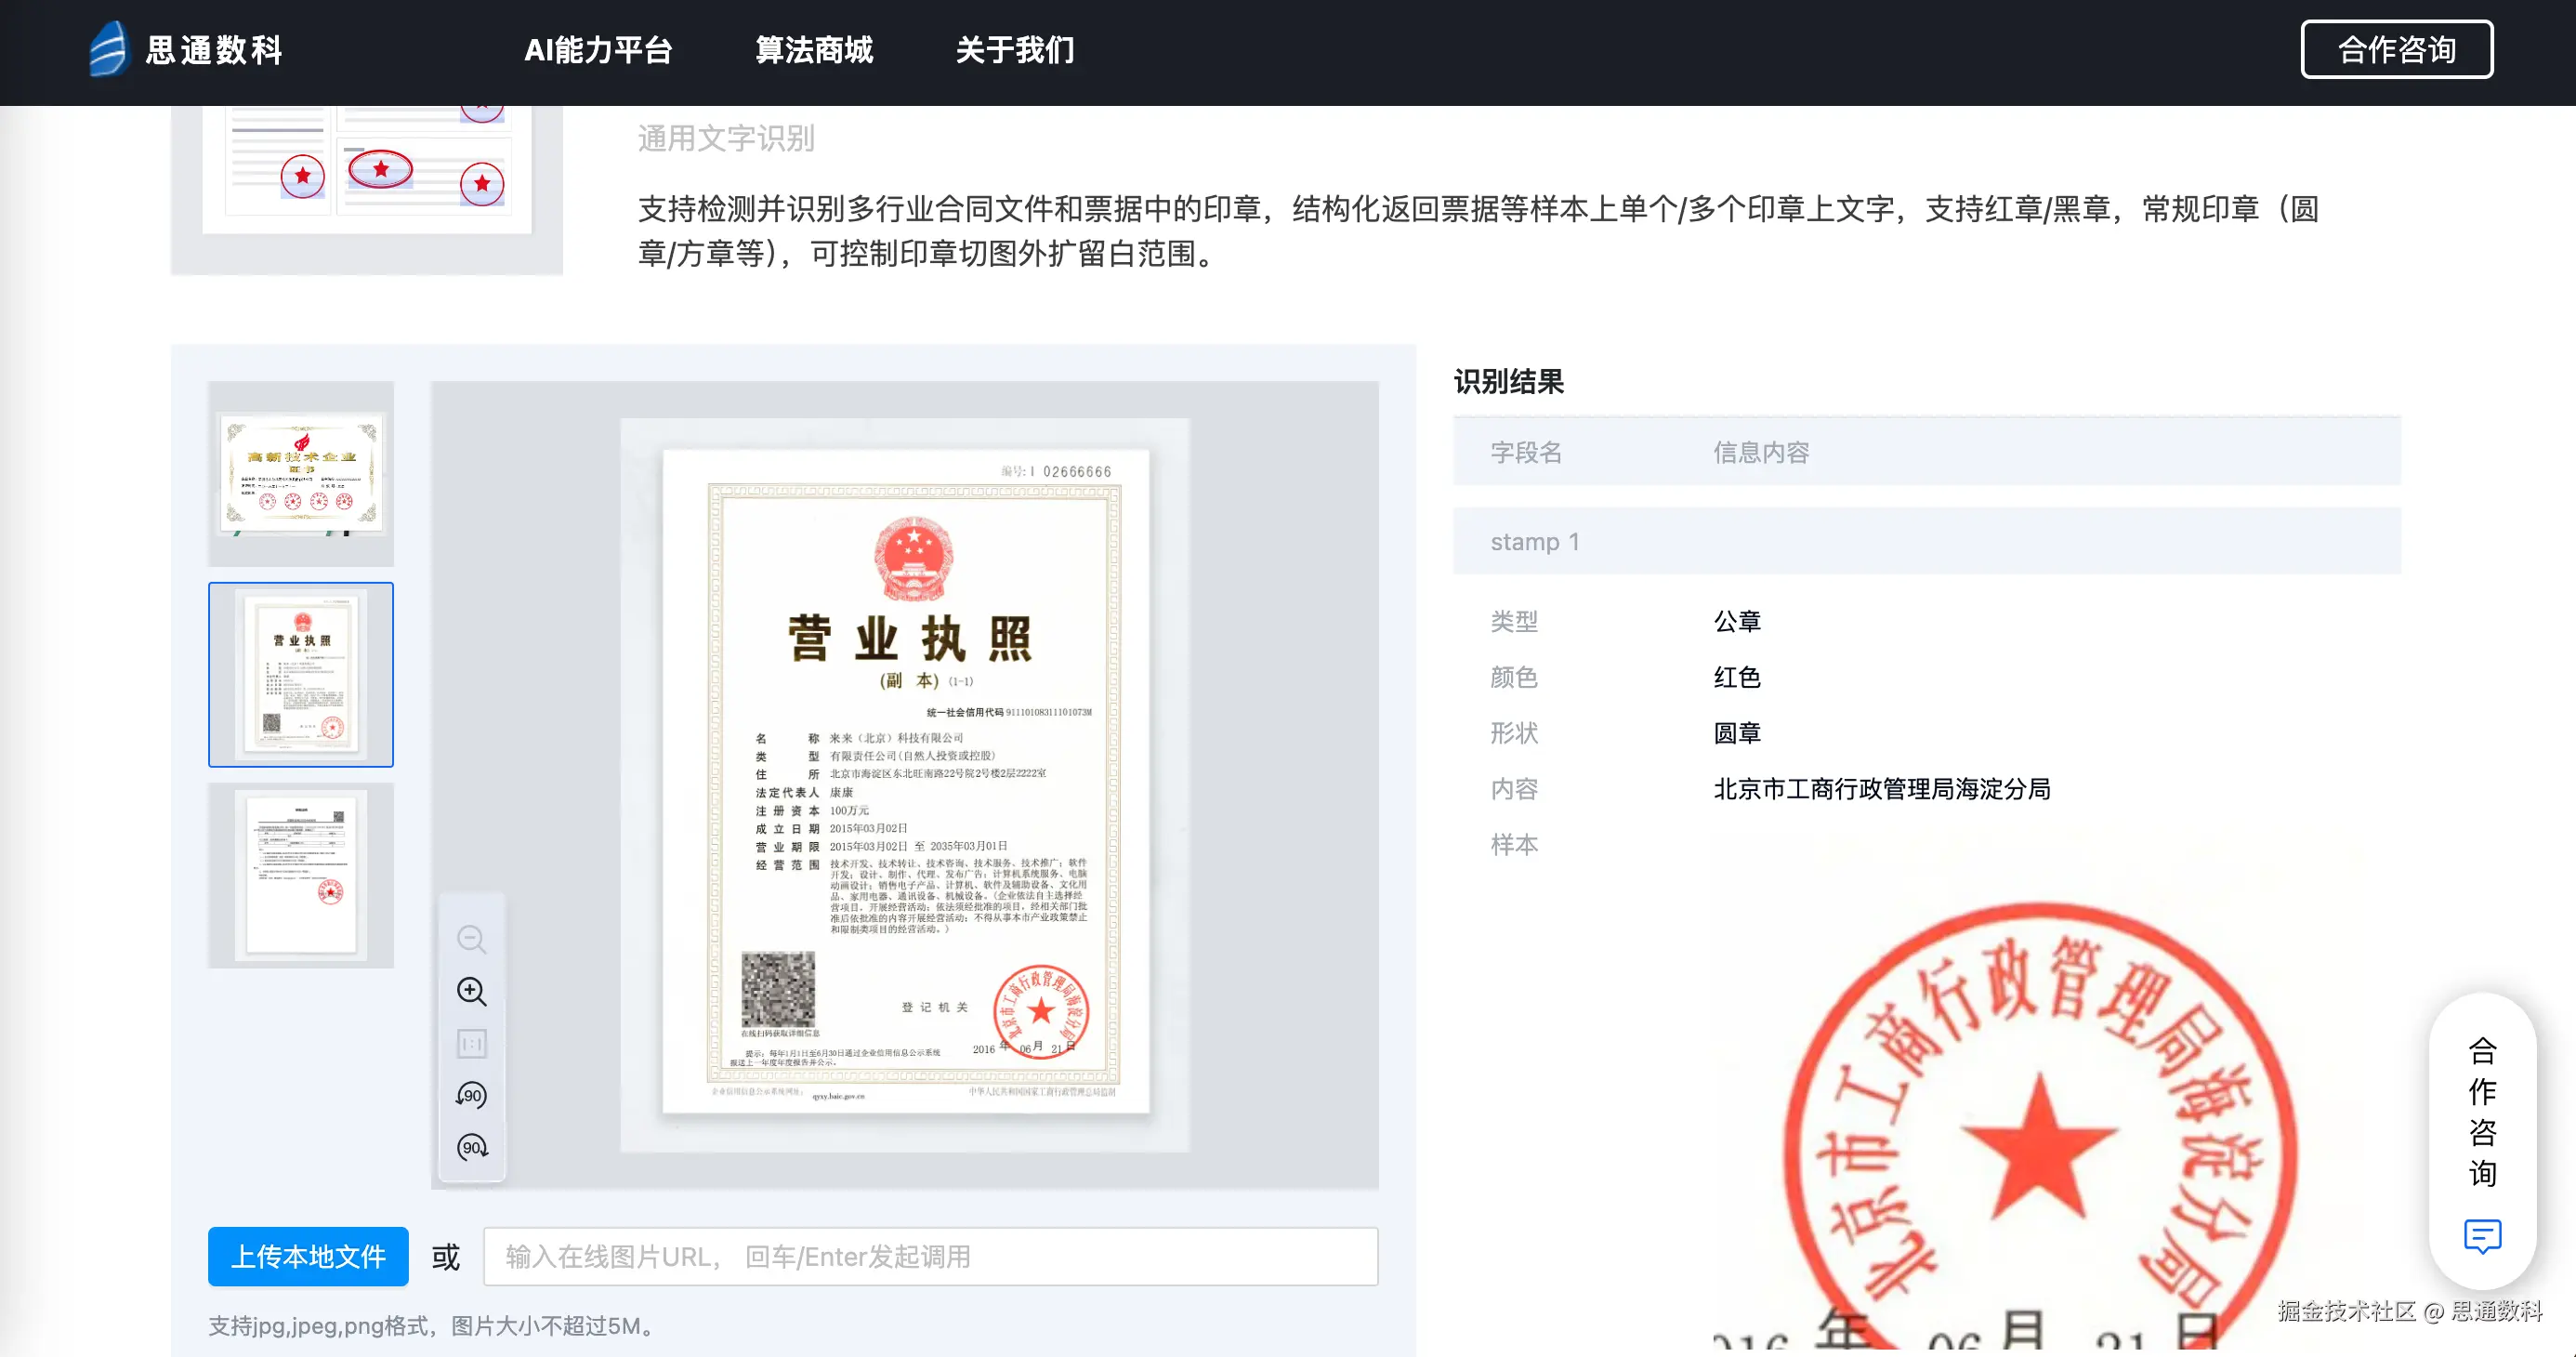Go to 关于我们 page

pyautogui.click(x=1014, y=50)
